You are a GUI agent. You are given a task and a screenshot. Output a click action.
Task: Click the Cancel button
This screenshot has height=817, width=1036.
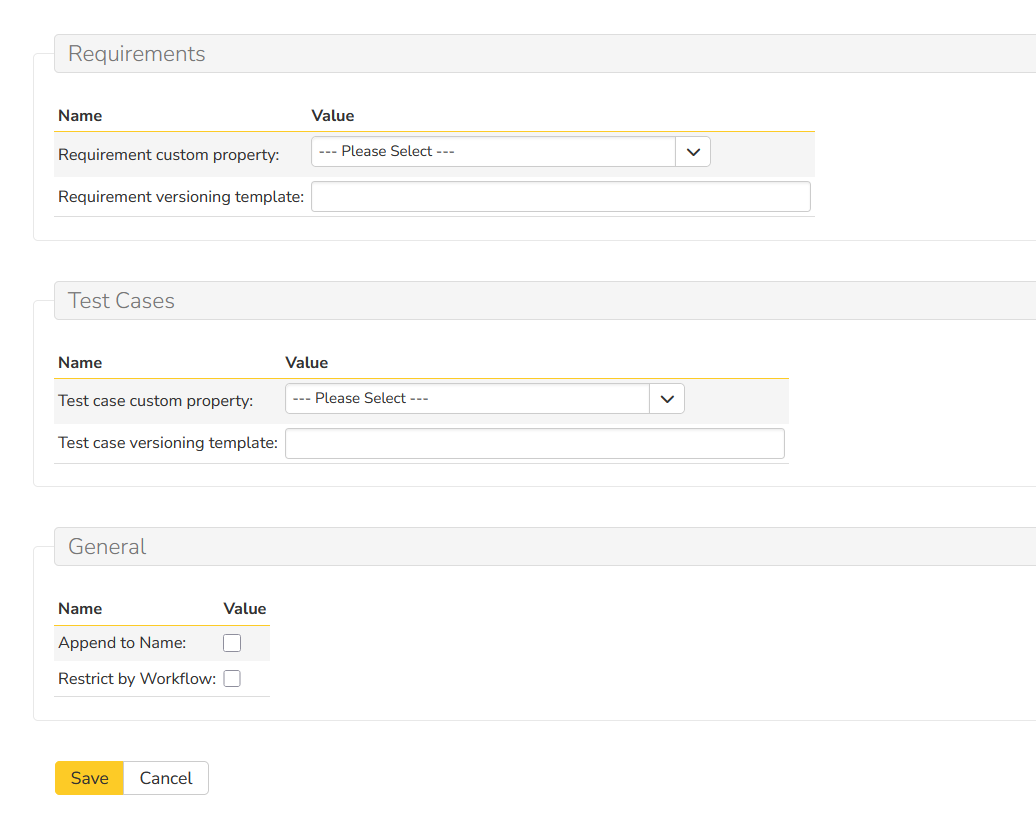tap(166, 778)
